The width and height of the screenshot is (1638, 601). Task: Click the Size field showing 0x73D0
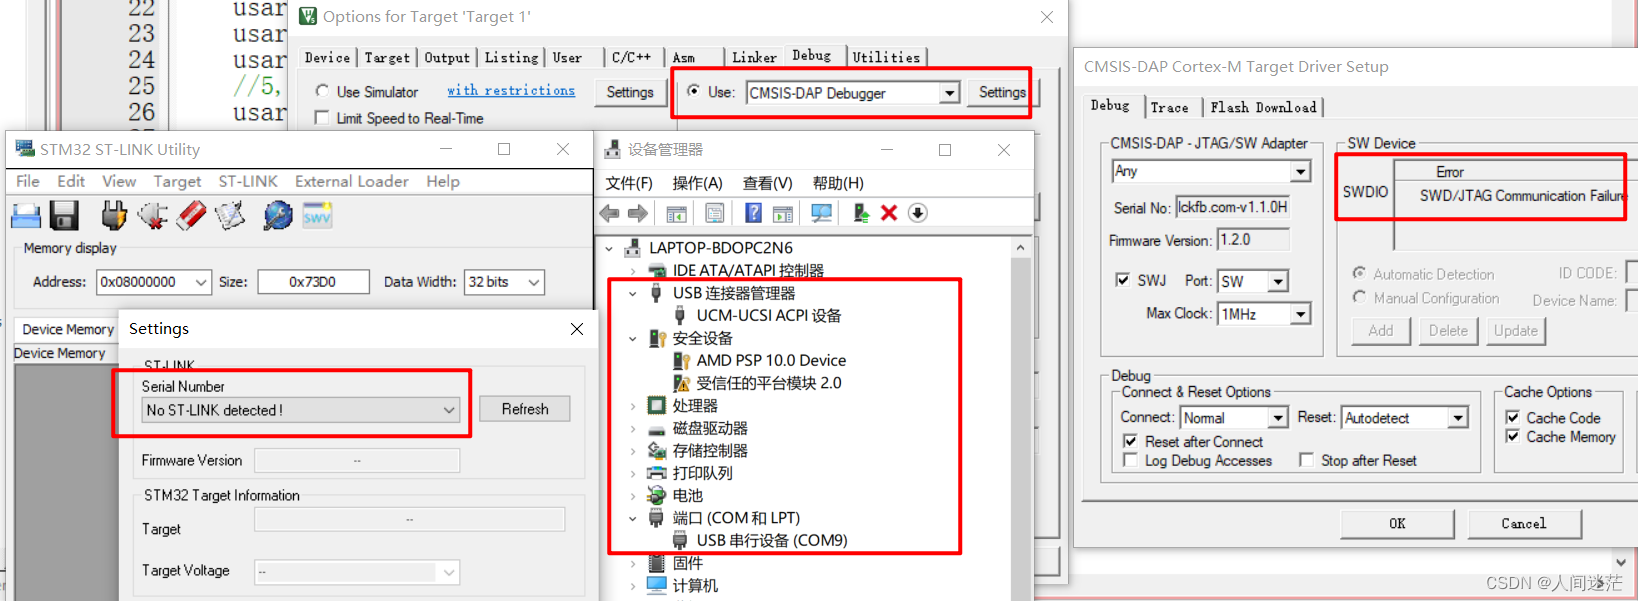coord(313,282)
